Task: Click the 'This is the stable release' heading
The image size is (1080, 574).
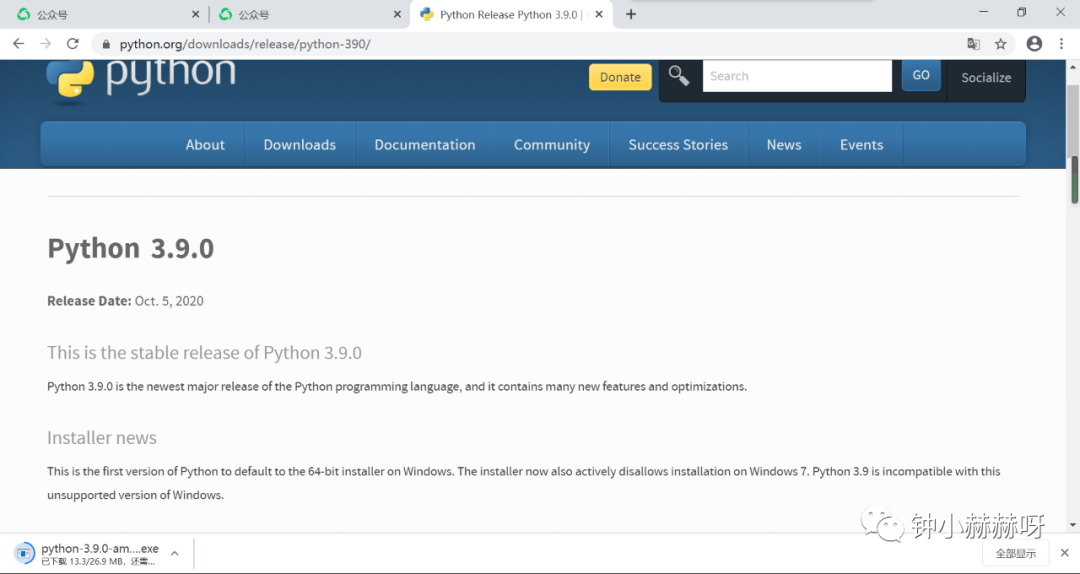Action: click(x=204, y=353)
